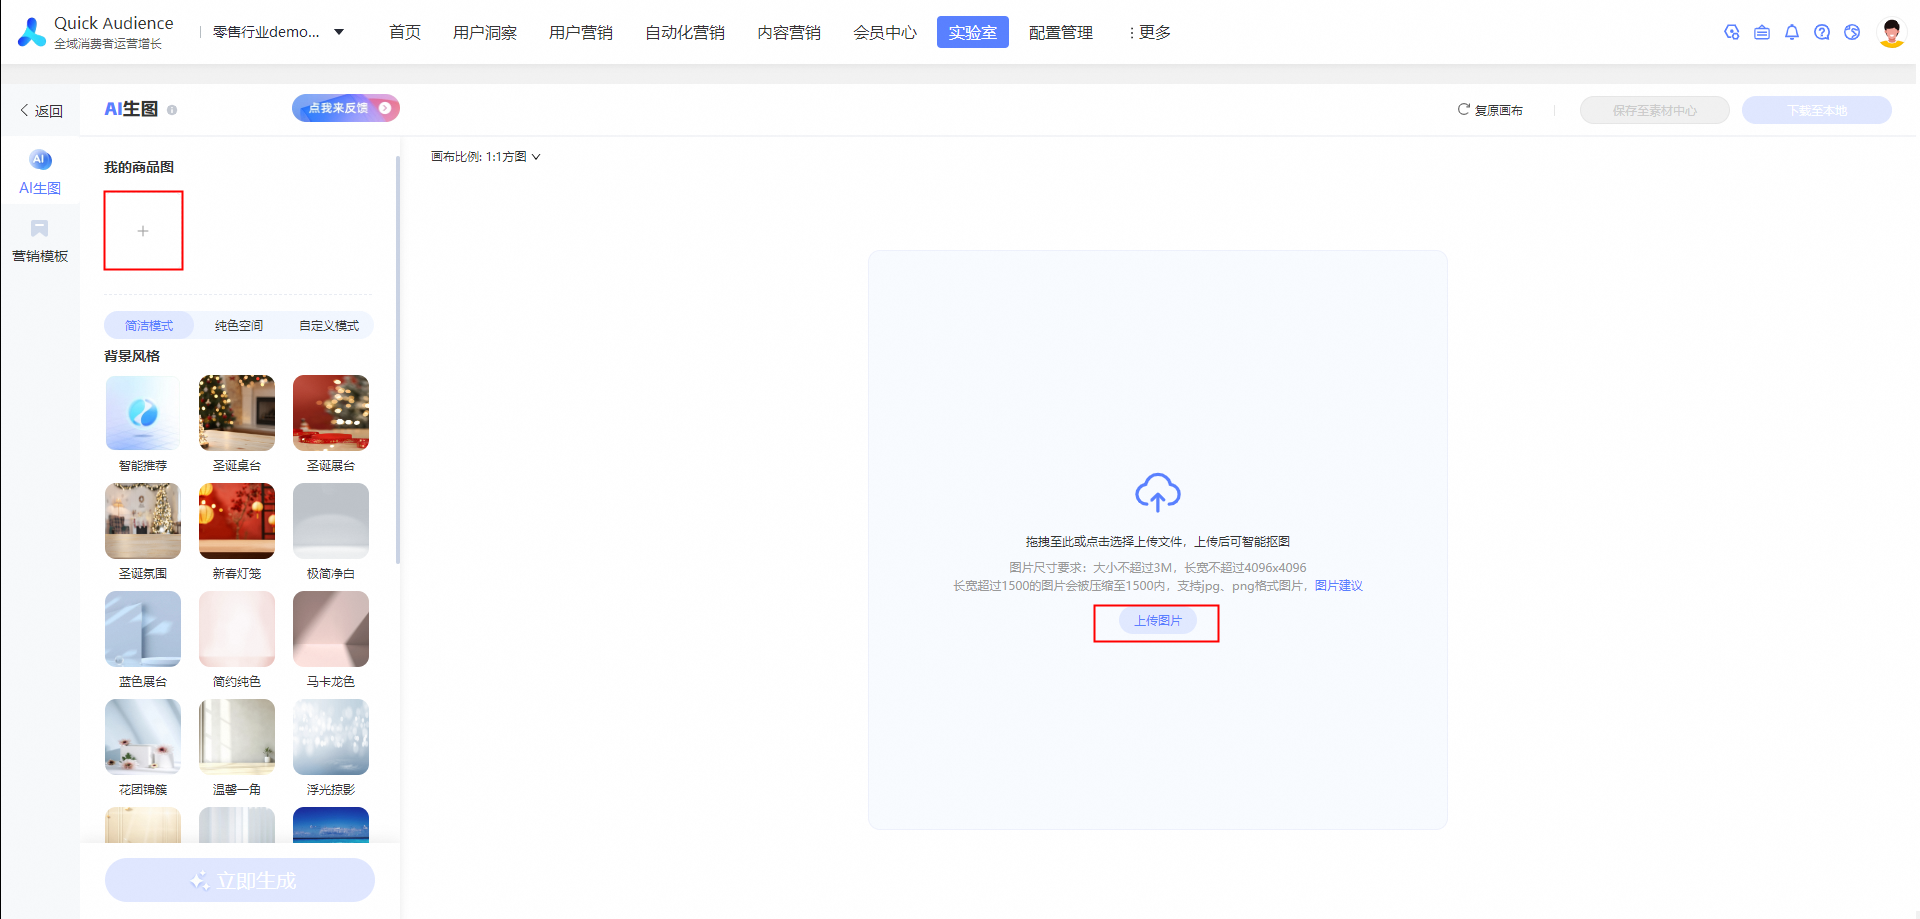
Task: Click the 保存至素材中心 button
Action: [x=1655, y=110]
